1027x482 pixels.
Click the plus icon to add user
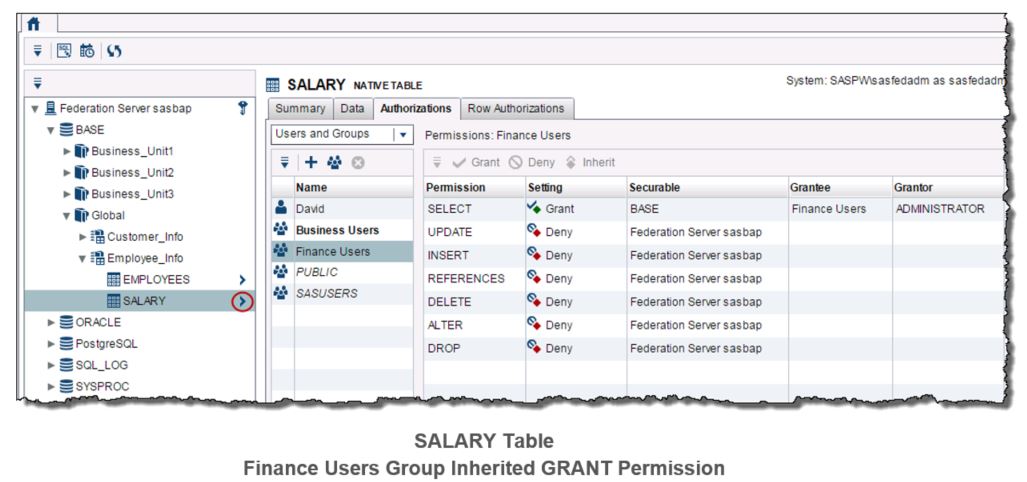[x=311, y=161]
